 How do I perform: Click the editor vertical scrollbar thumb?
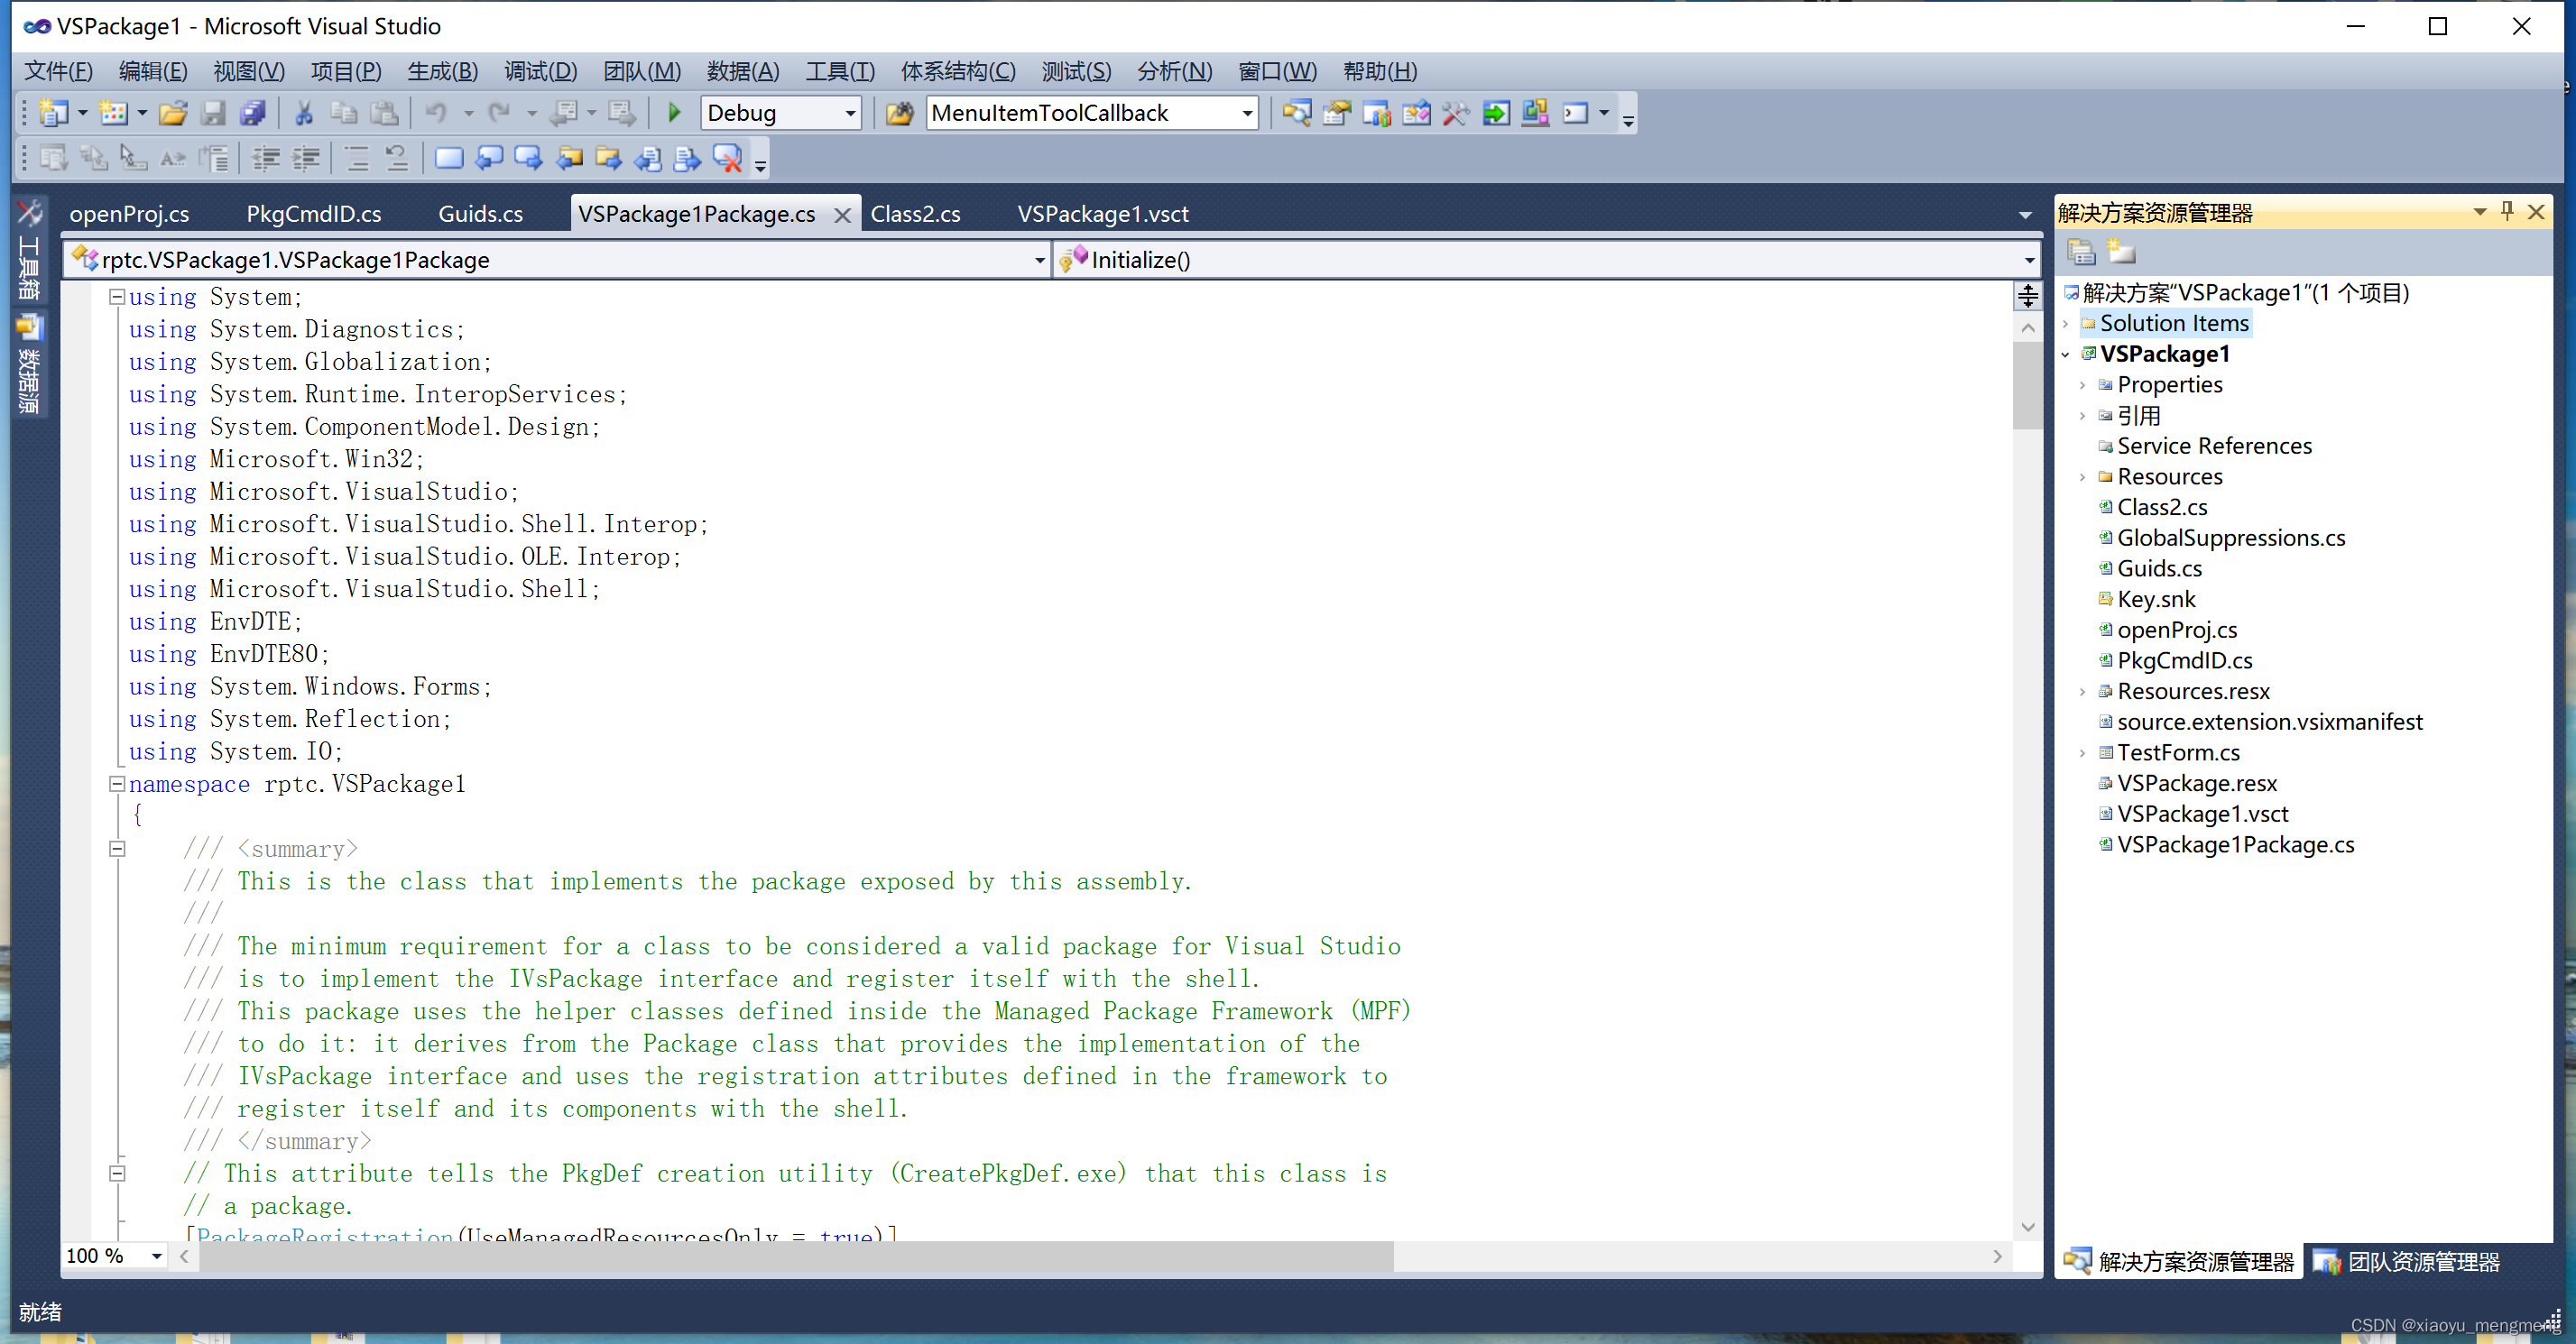2028,385
